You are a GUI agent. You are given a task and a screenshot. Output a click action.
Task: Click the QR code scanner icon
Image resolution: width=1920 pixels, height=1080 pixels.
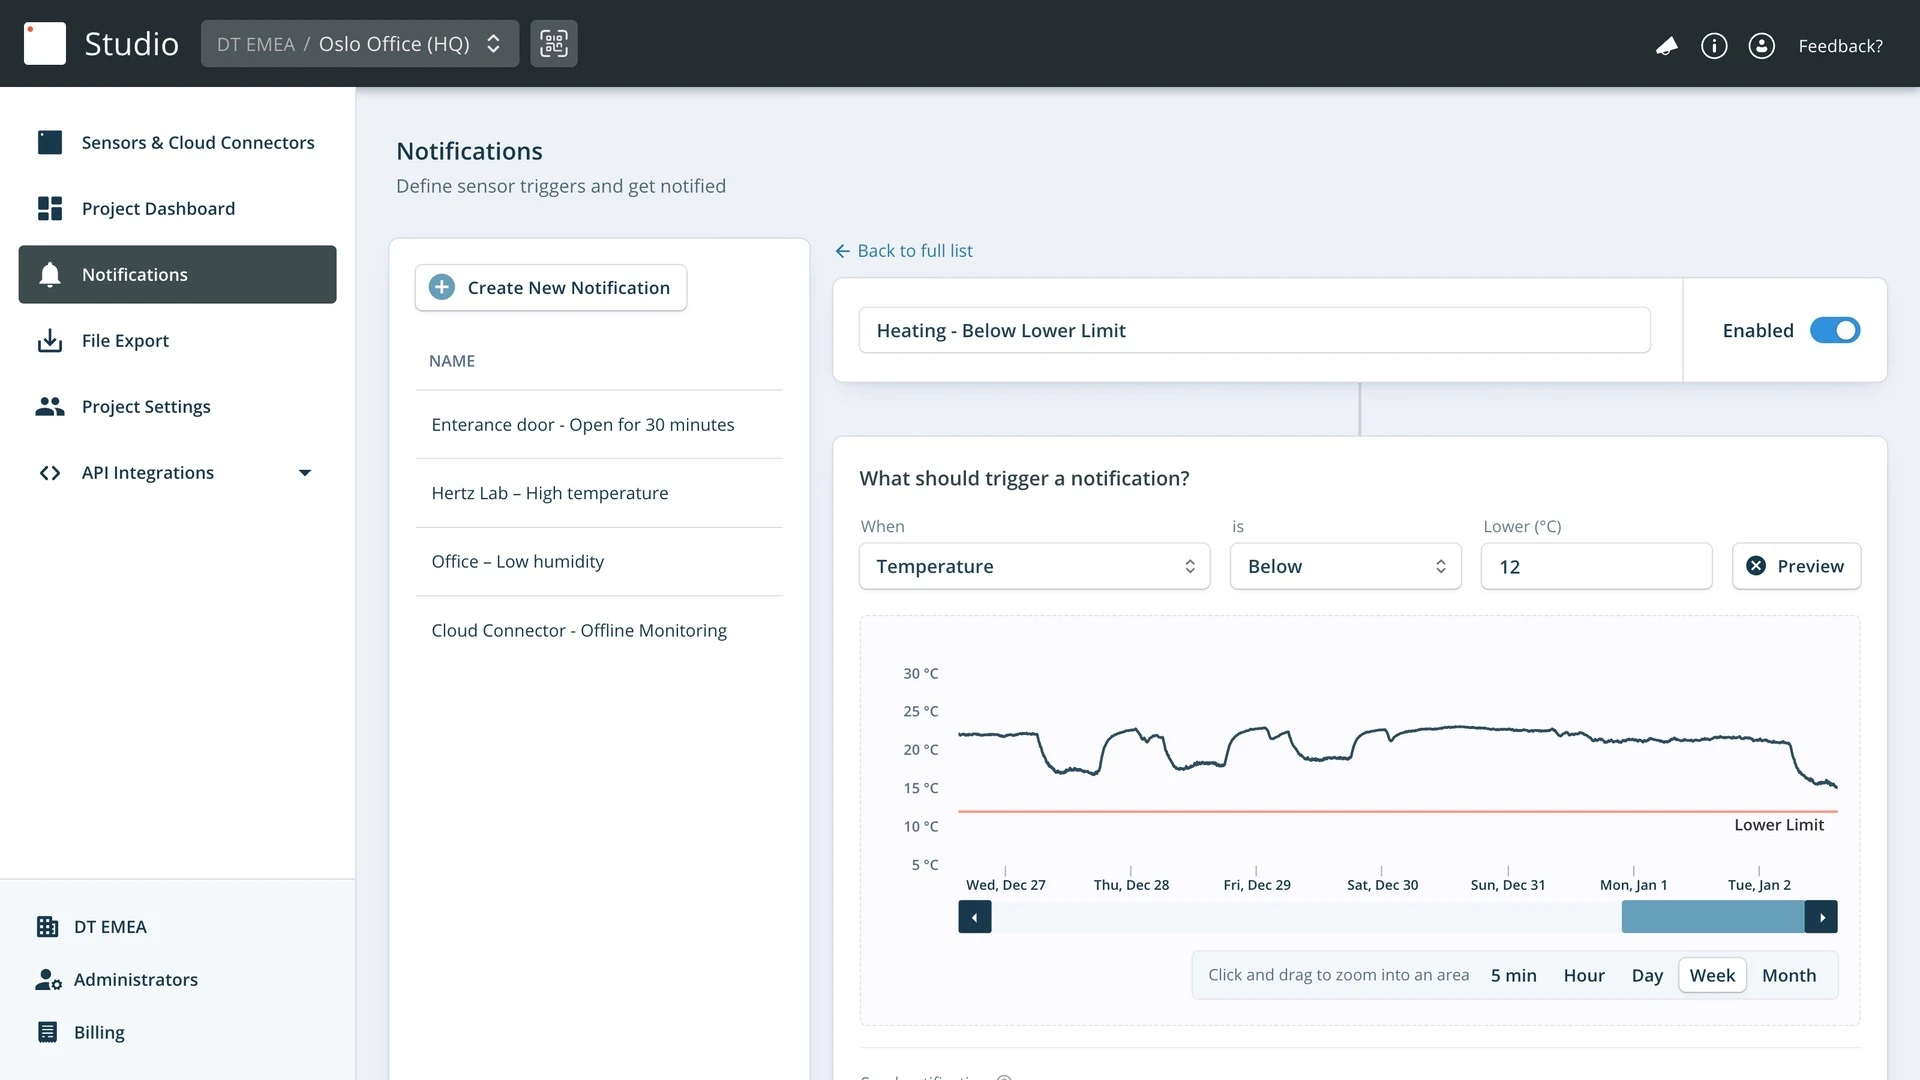[553, 44]
